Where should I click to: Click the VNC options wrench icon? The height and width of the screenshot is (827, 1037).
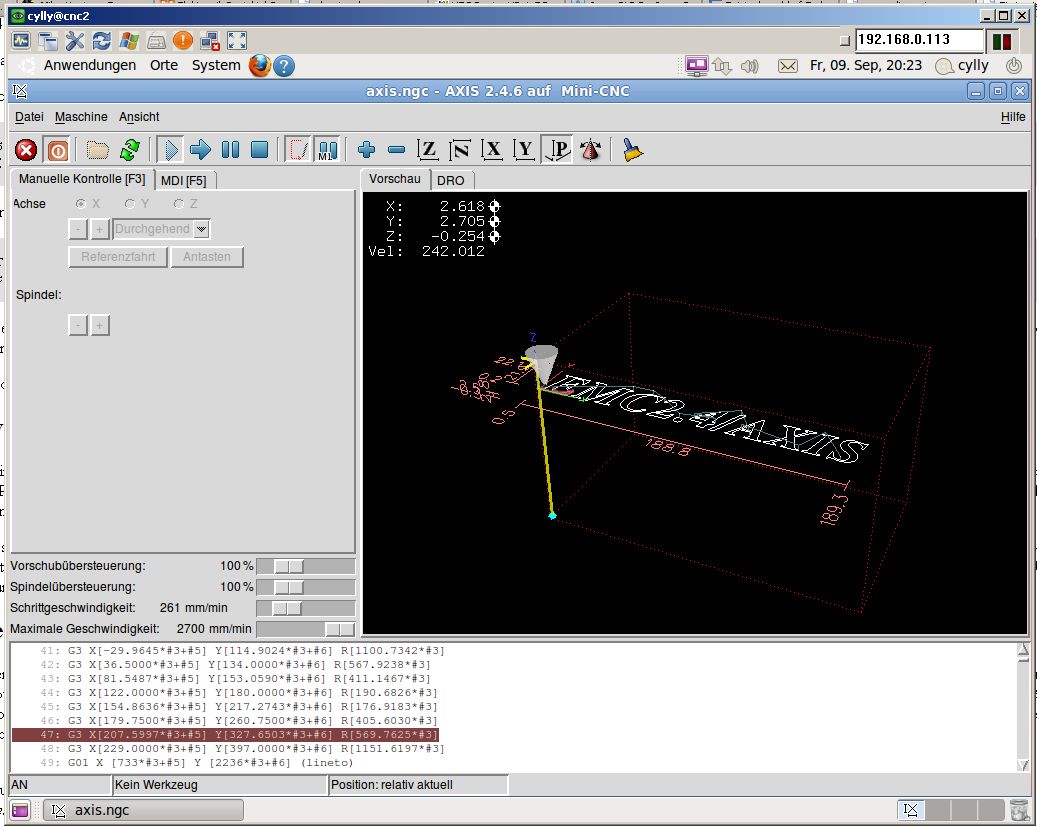(x=75, y=41)
